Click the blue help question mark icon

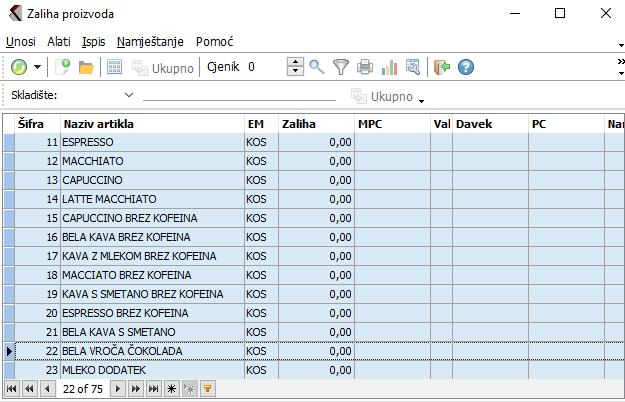pyautogui.click(x=465, y=67)
